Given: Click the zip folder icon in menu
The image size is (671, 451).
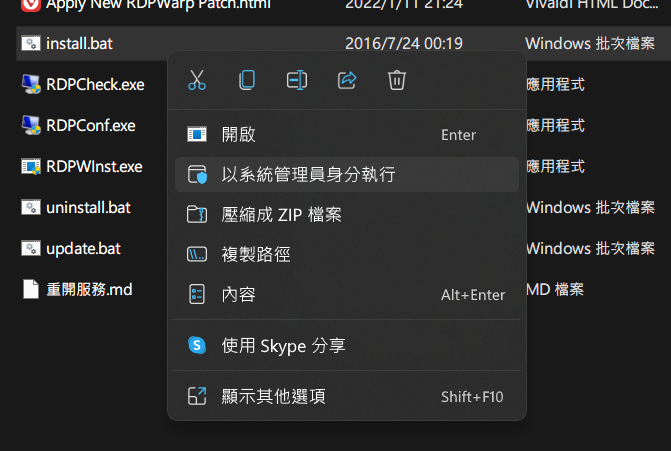Looking at the screenshot, I should click(x=197, y=214).
